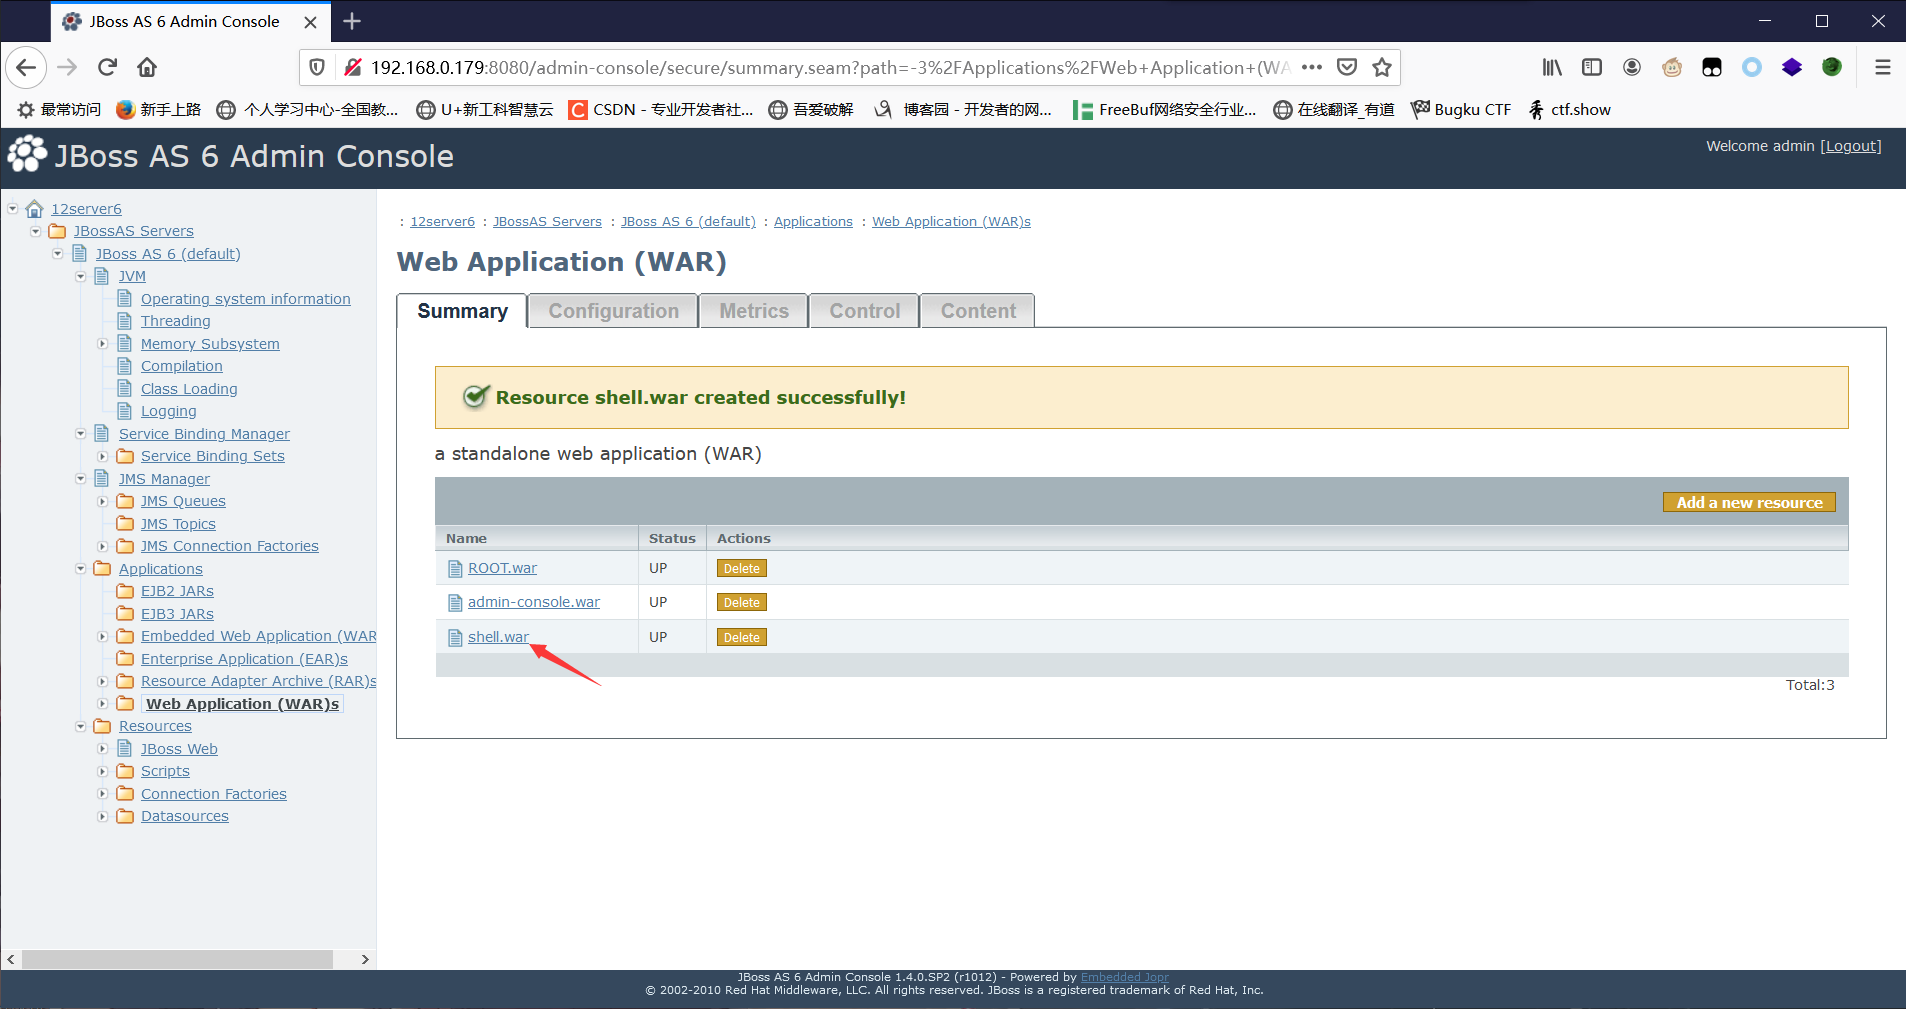Open the Bugku CTF bookmark
The image size is (1906, 1009).
(x=1461, y=109)
